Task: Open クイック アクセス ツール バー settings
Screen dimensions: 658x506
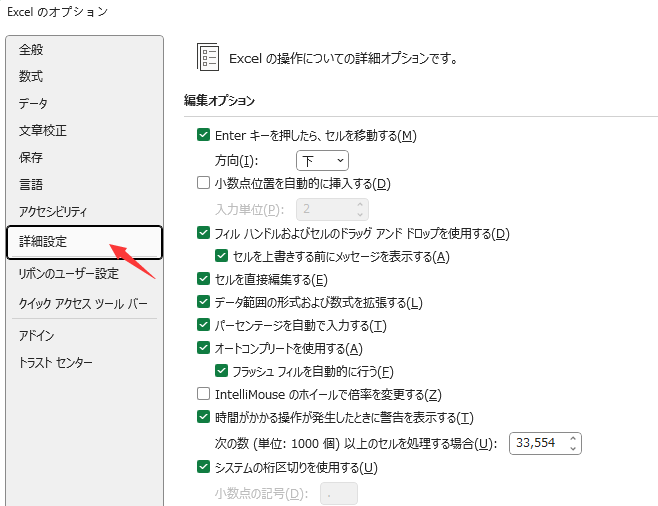Action: pyautogui.click(x=83, y=303)
